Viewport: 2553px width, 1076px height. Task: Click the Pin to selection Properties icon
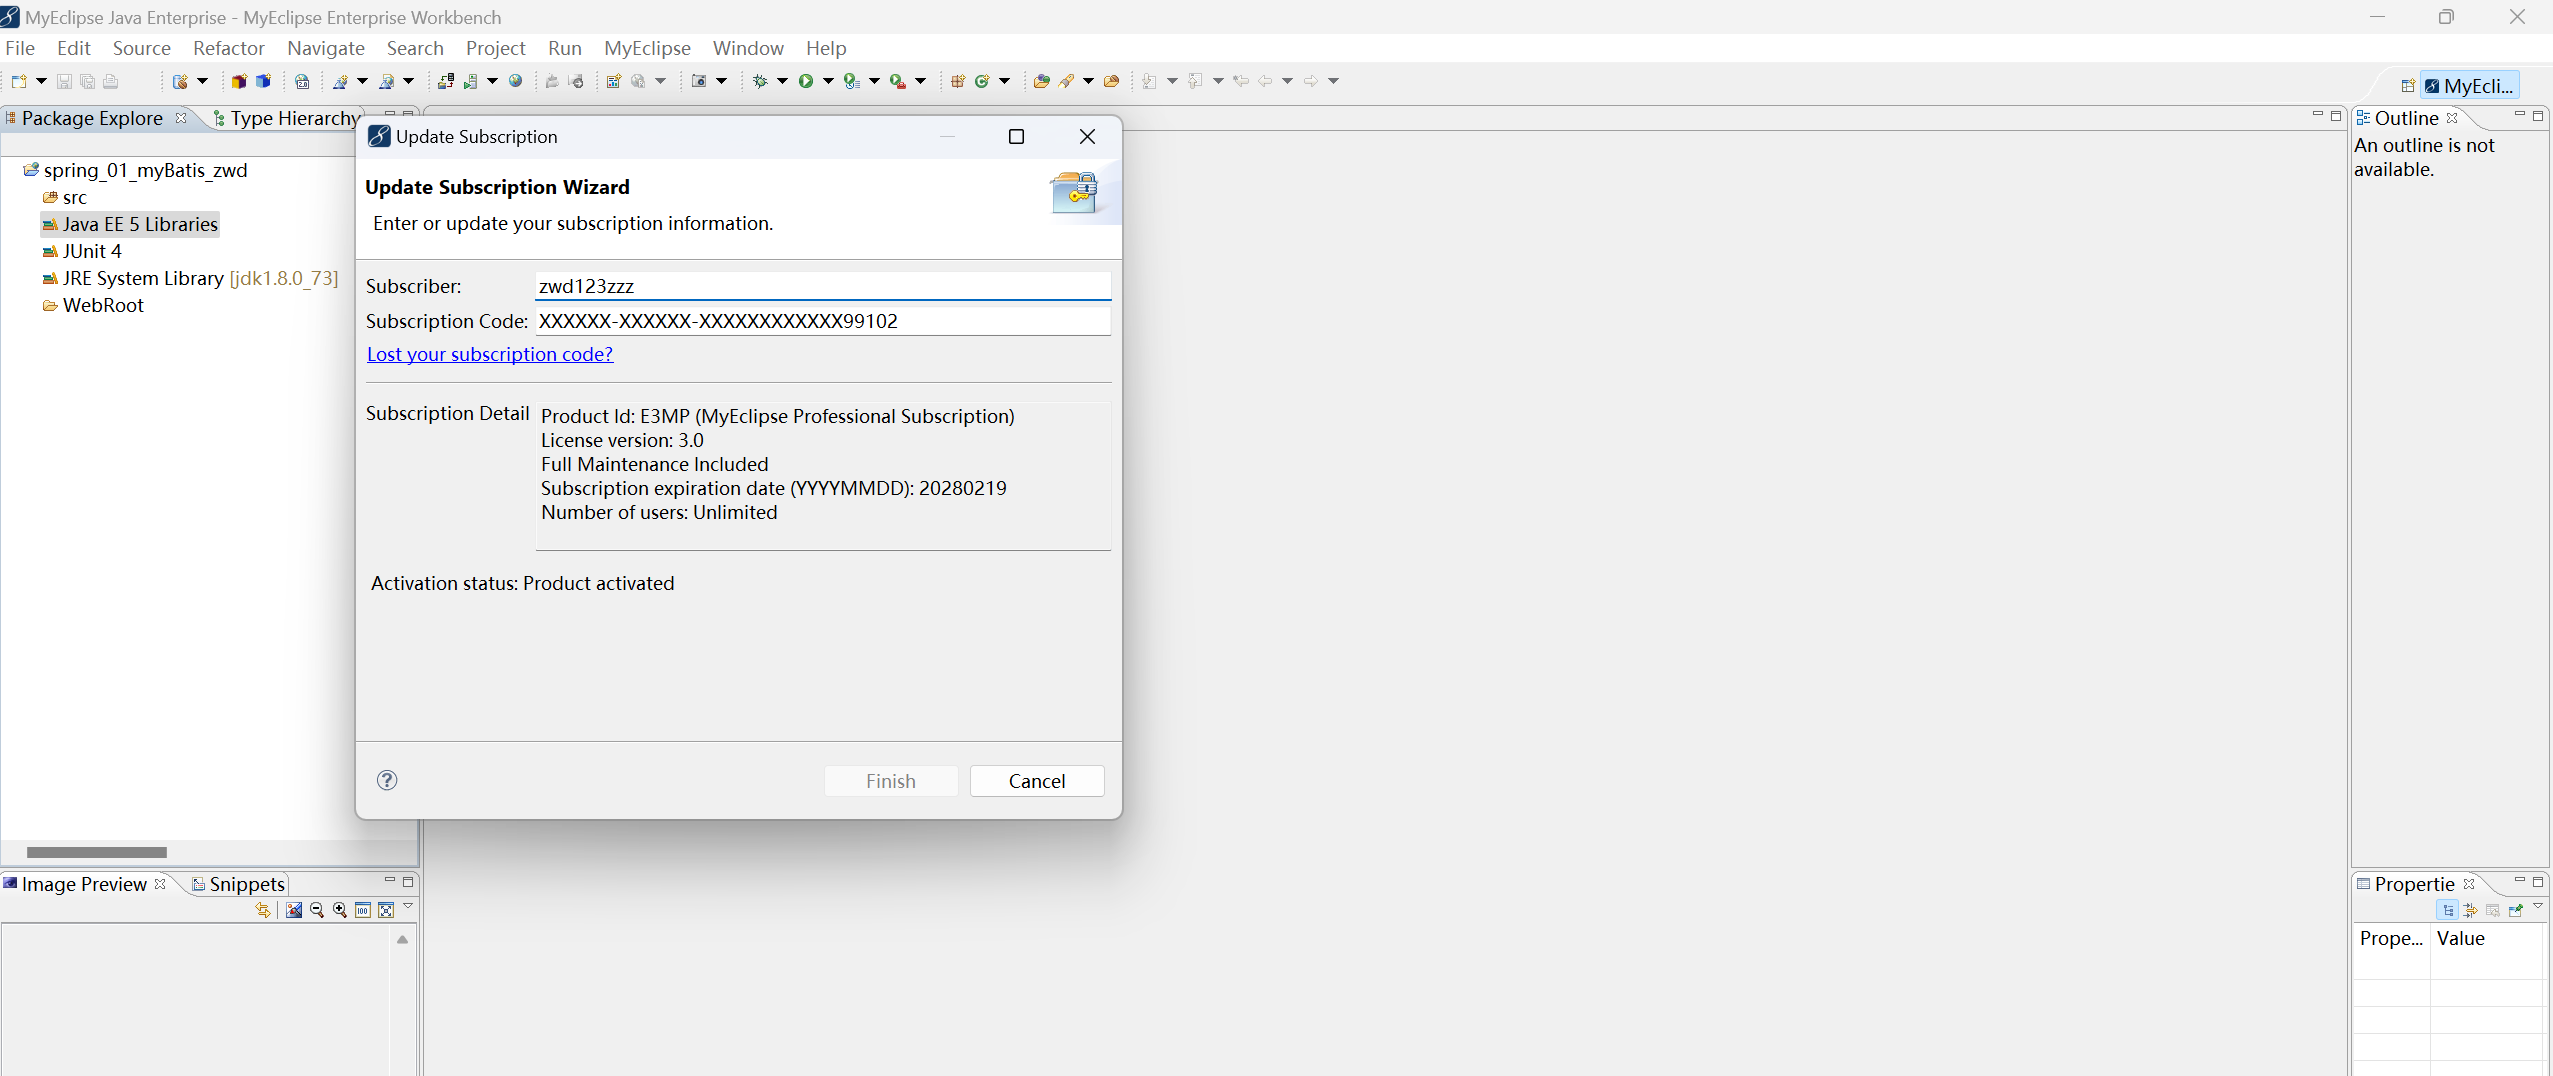[2516, 910]
